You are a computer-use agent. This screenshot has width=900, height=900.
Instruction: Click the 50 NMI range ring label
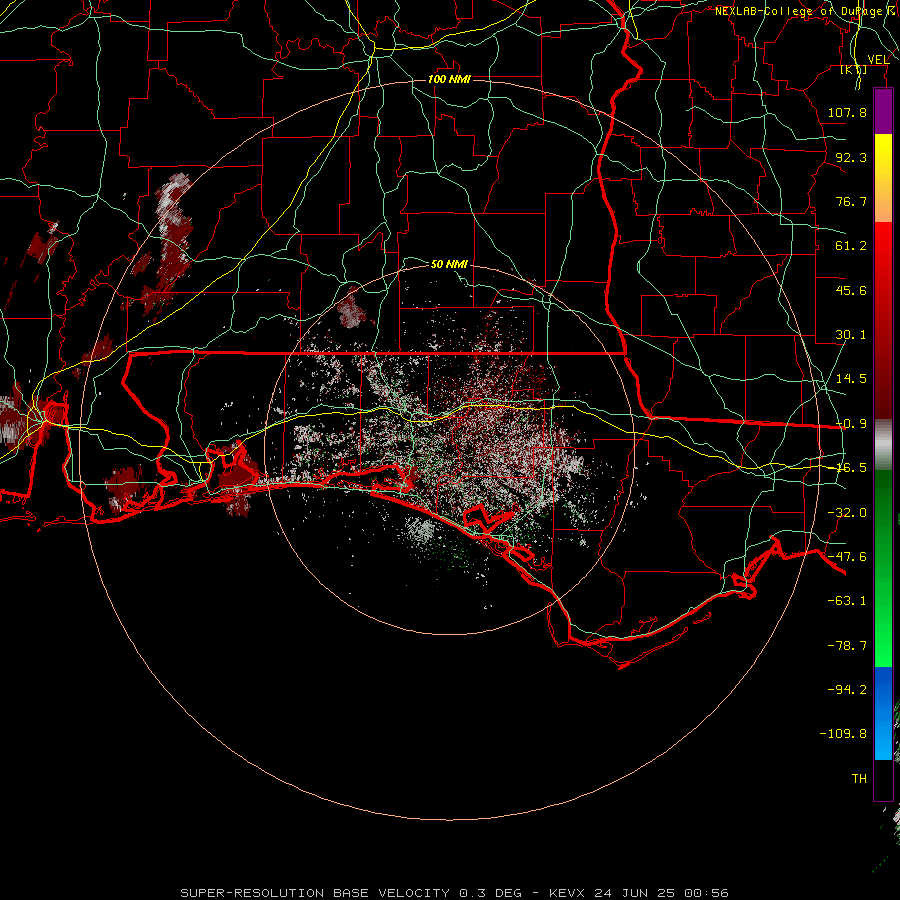tap(449, 264)
